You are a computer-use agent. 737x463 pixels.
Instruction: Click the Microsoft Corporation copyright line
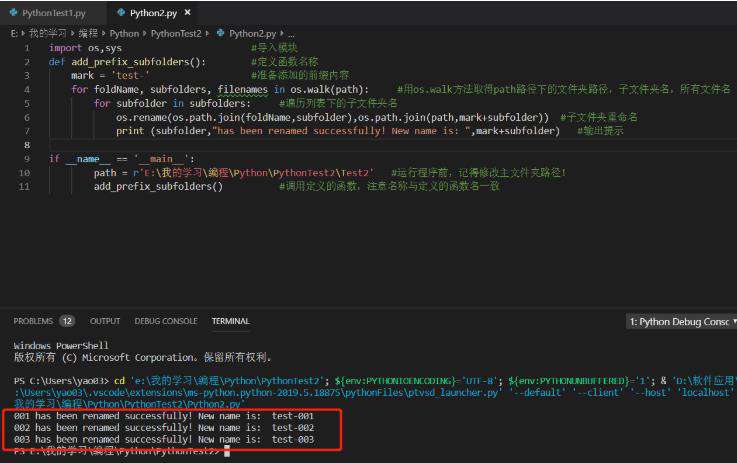[142, 358]
